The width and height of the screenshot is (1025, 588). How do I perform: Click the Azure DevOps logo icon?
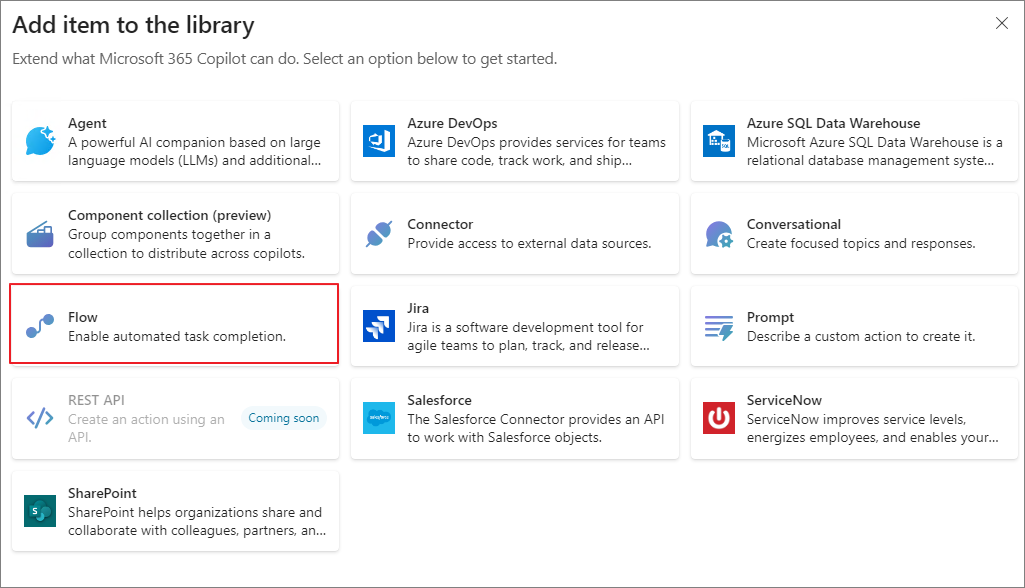point(379,141)
